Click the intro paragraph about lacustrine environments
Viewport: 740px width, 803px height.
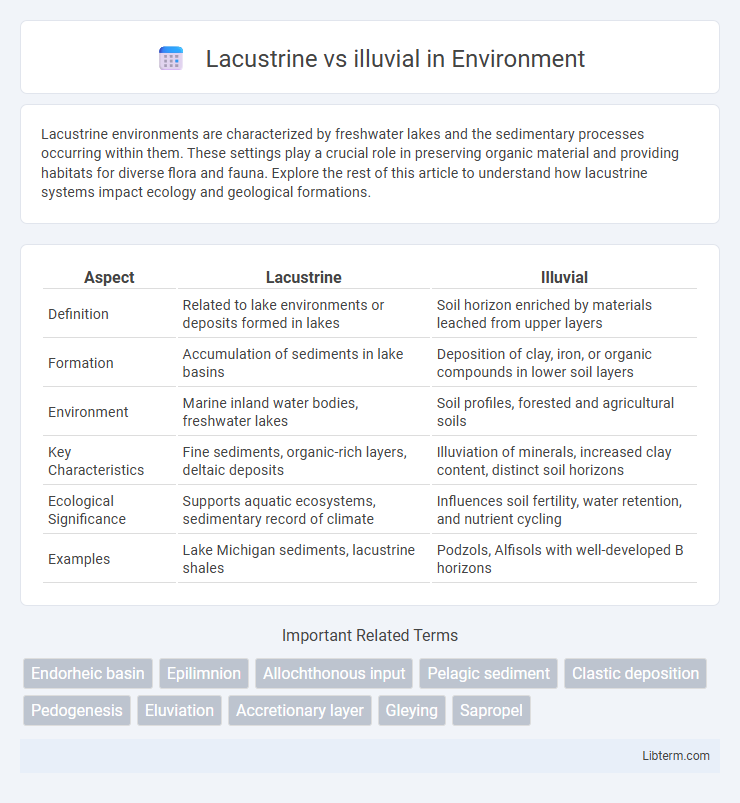coord(360,163)
